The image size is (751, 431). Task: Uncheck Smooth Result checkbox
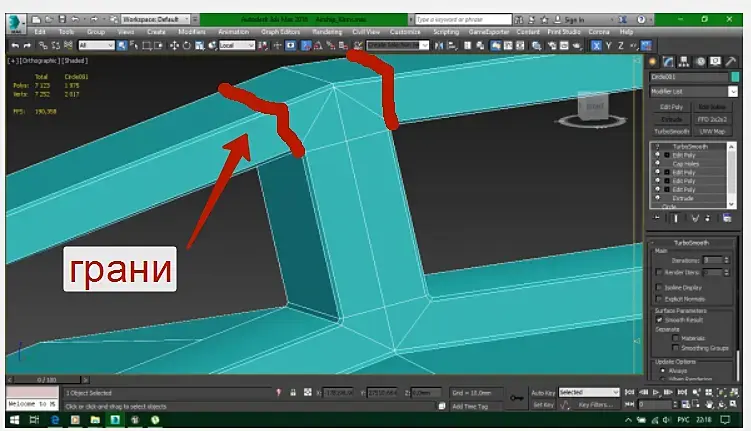click(660, 320)
